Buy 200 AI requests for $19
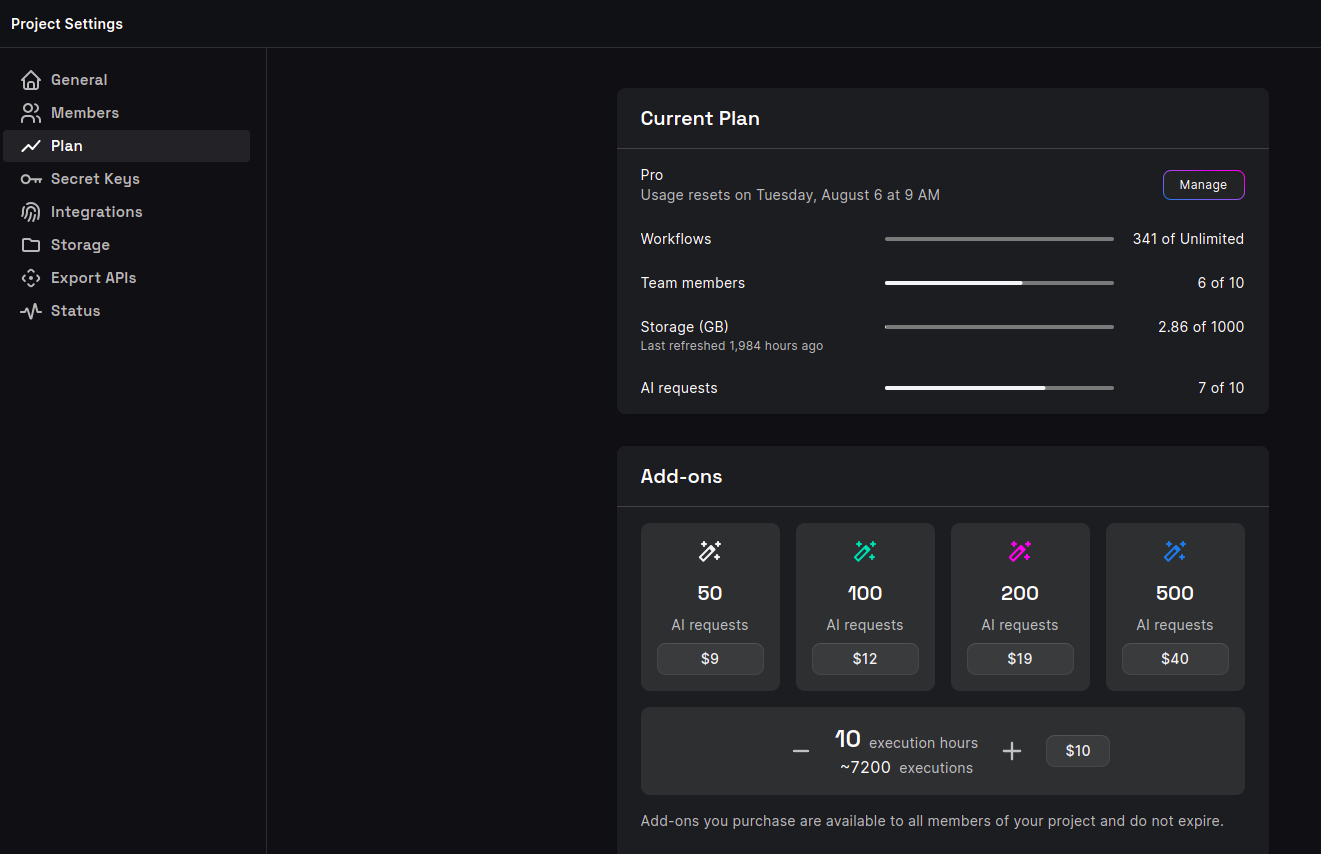Image resolution: width=1321 pixels, height=854 pixels. pyautogui.click(x=1020, y=659)
